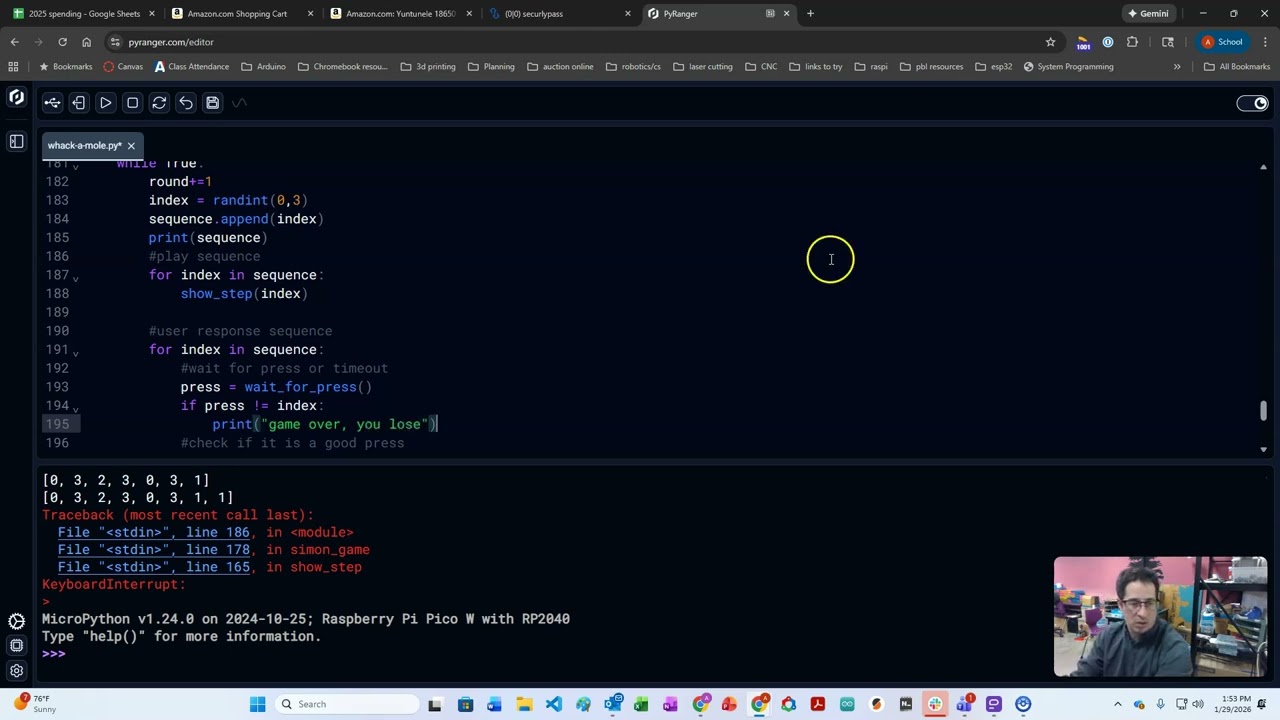Open the Canvas bookmark
The width and height of the screenshot is (1280, 720).
tap(124, 67)
